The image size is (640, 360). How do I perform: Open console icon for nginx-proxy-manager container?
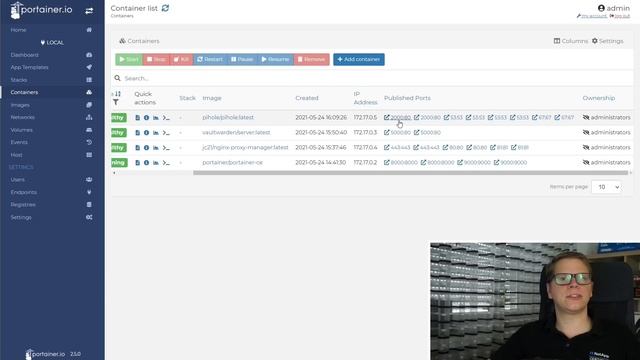pyautogui.click(x=166, y=148)
